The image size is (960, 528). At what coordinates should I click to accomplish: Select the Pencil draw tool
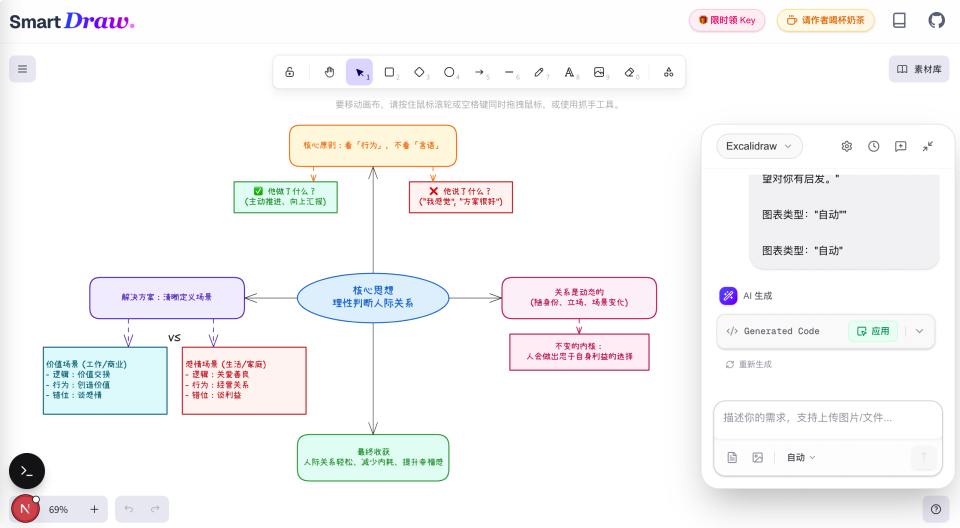pyautogui.click(x=539, y=72)
